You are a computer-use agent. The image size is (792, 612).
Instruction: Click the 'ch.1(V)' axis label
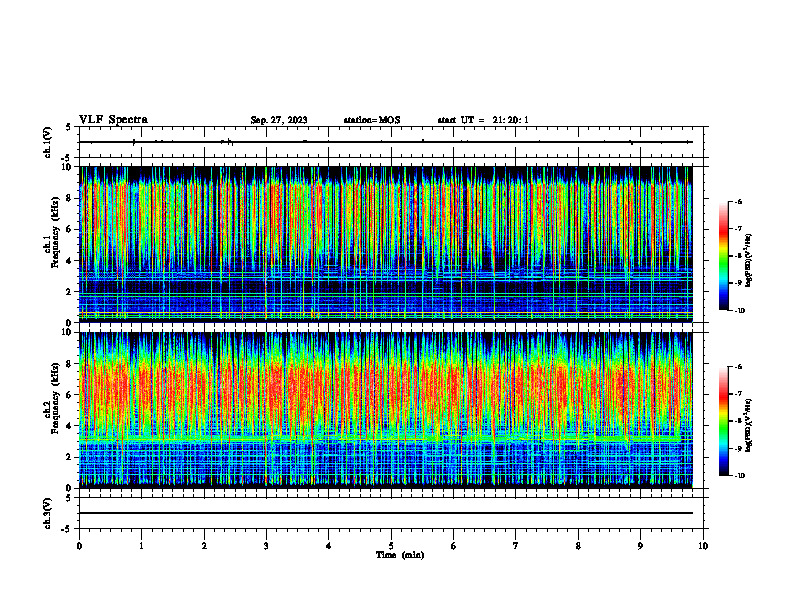(47, 142)
